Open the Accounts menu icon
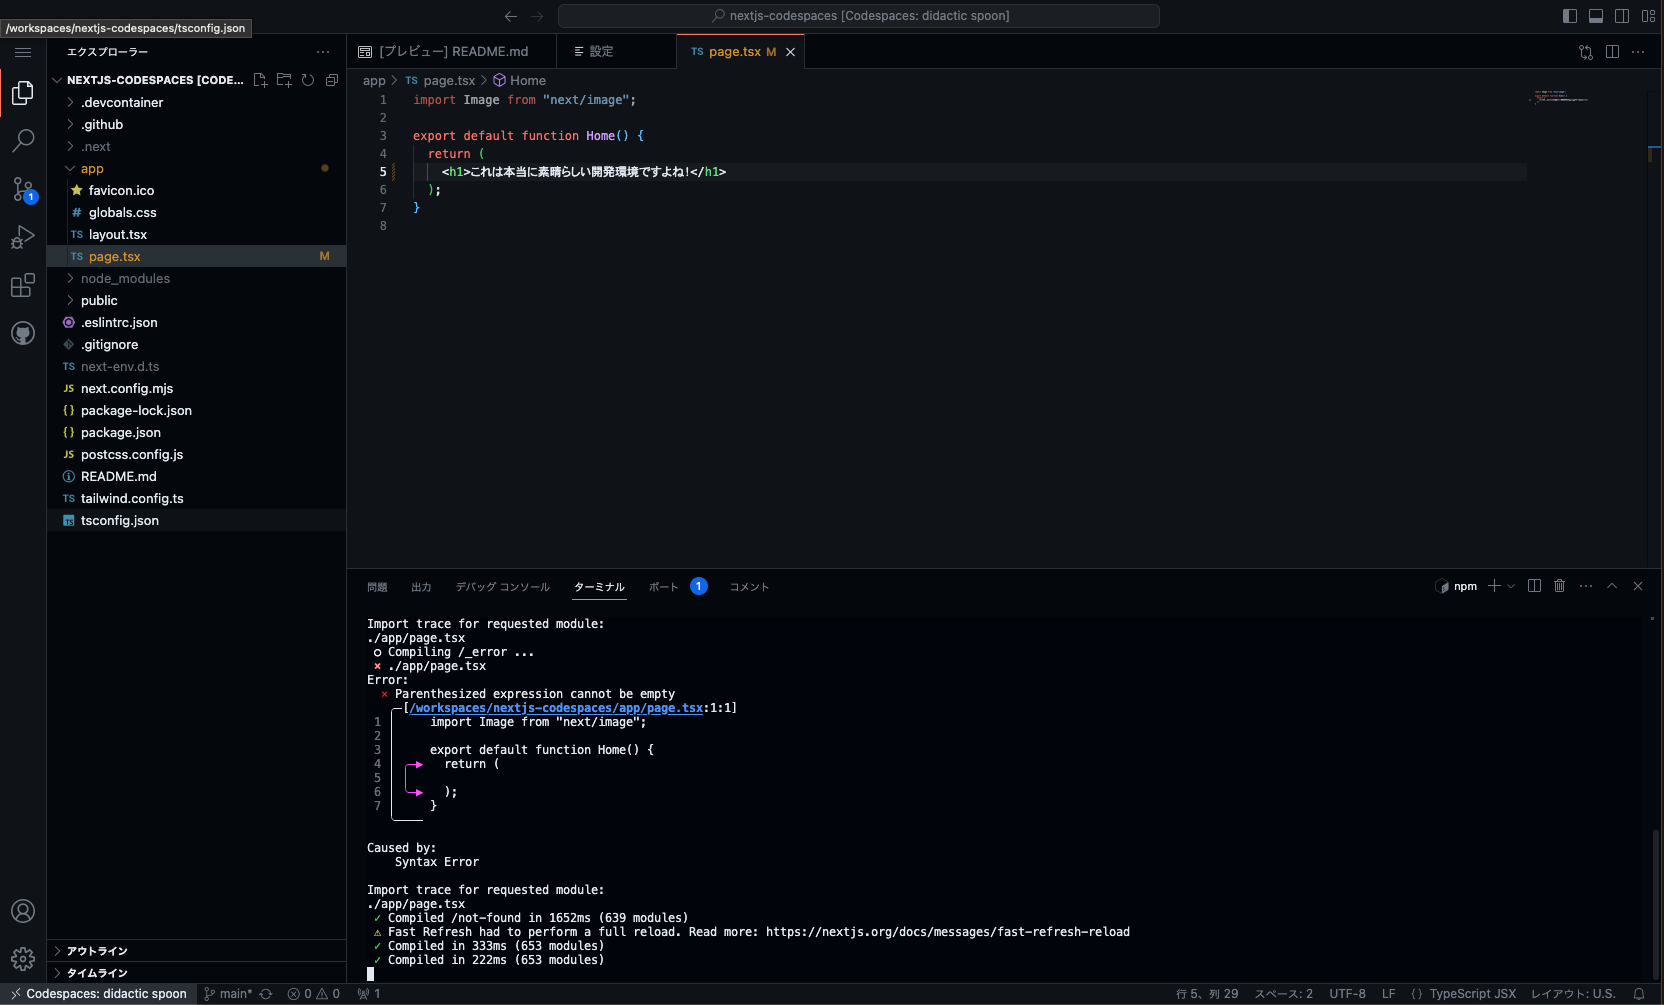 (23, 911)
